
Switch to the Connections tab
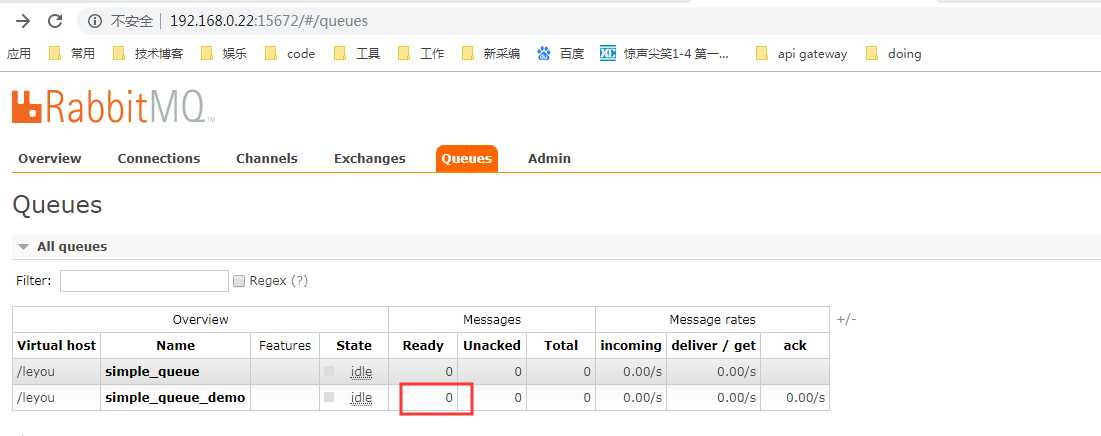pyautogui.click(x=159, y=159)
